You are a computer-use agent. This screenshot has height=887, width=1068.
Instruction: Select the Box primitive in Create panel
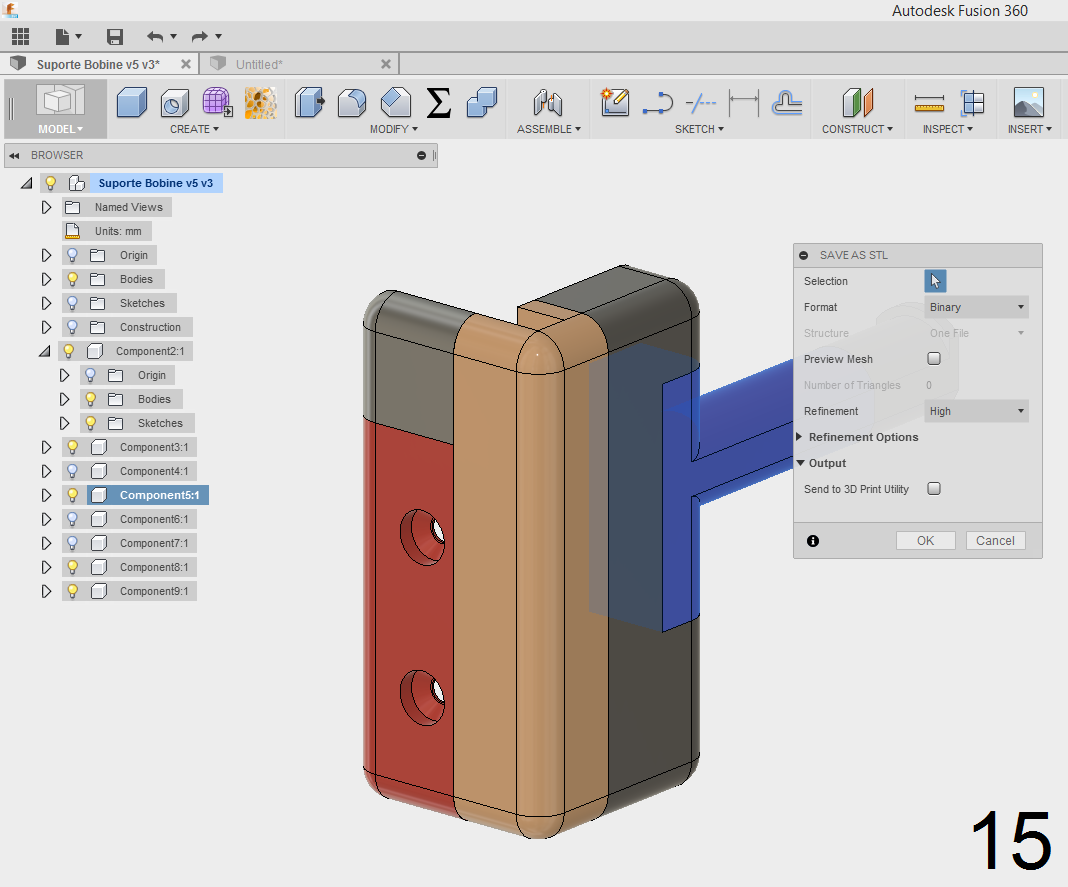coord(131,102)
